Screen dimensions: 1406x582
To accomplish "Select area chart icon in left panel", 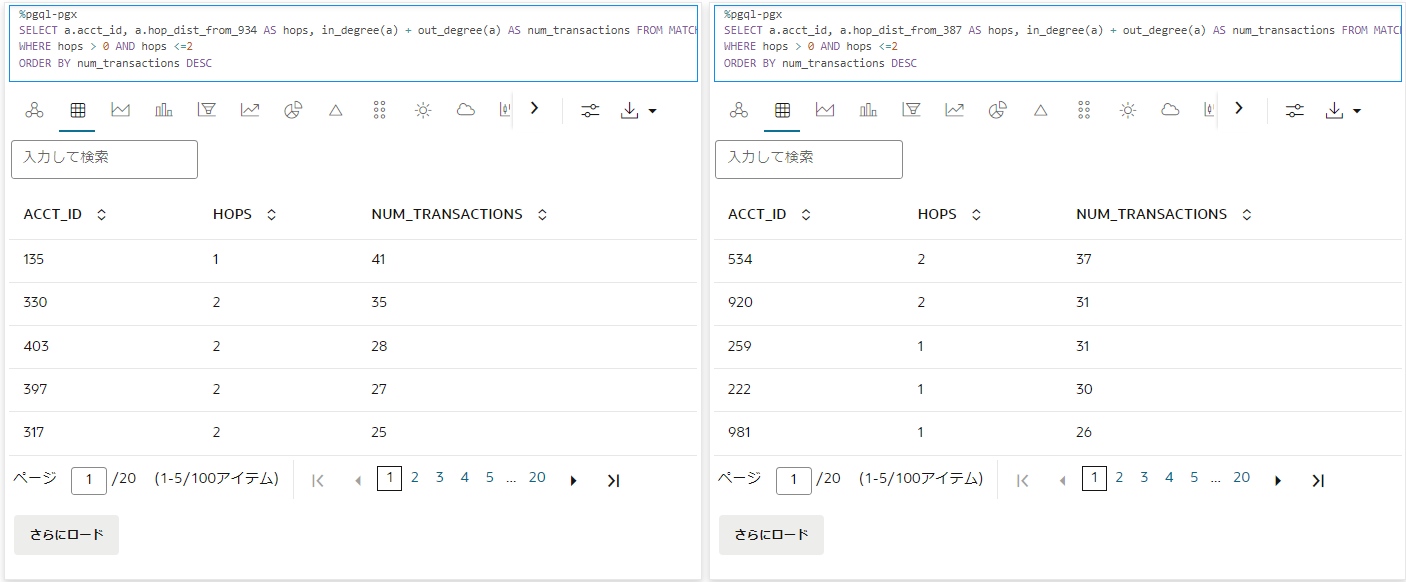I will coord(120,110).
